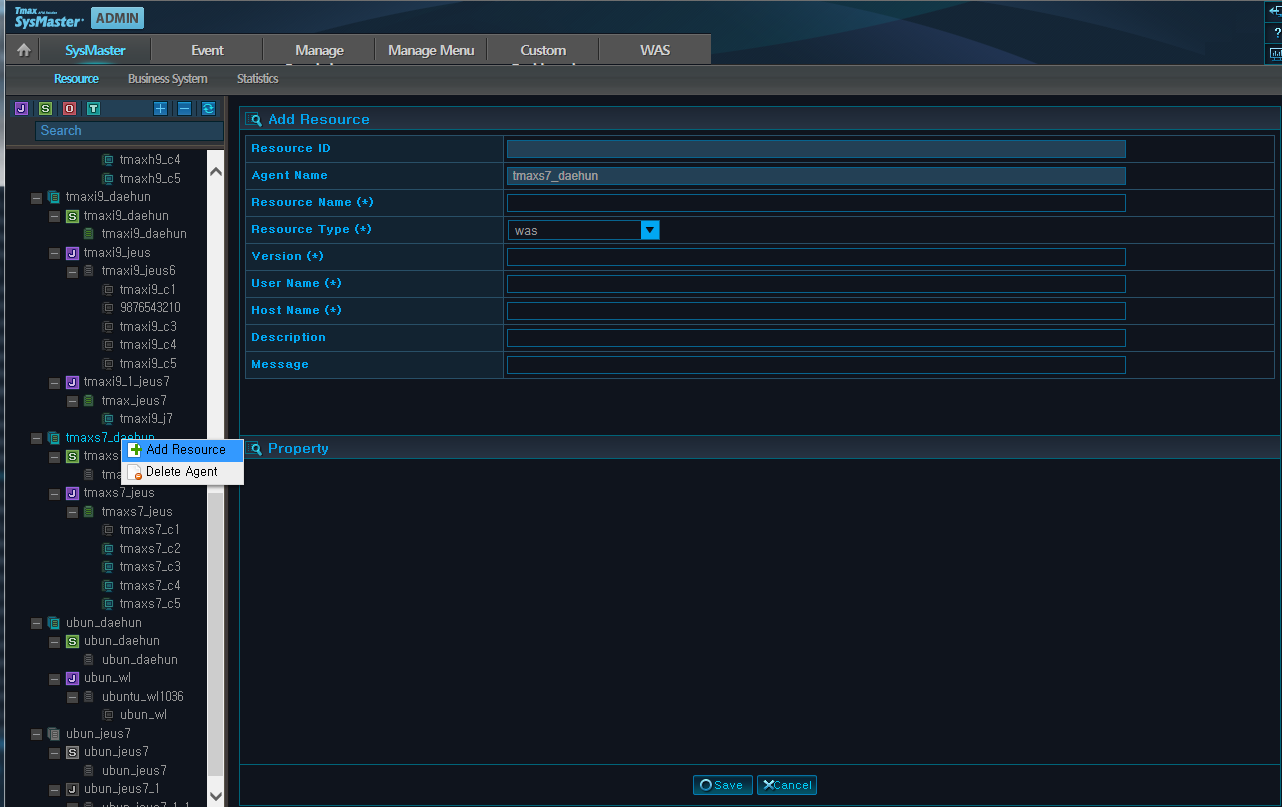Image resolution: width=1282 pixels, height=807 pixels.
Task: Focus the Resource Name input field
Action: [816, 203]
